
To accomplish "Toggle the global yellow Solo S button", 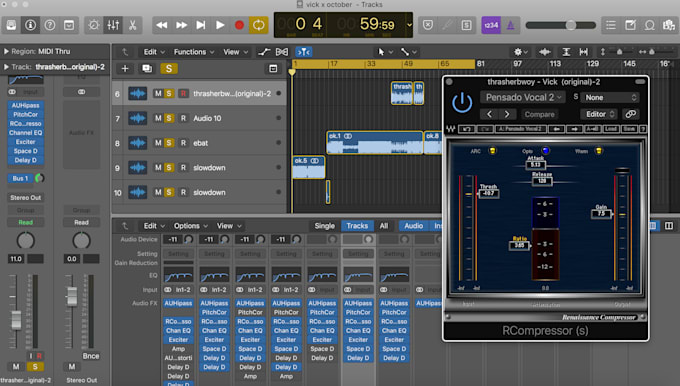I will [169, 69].
